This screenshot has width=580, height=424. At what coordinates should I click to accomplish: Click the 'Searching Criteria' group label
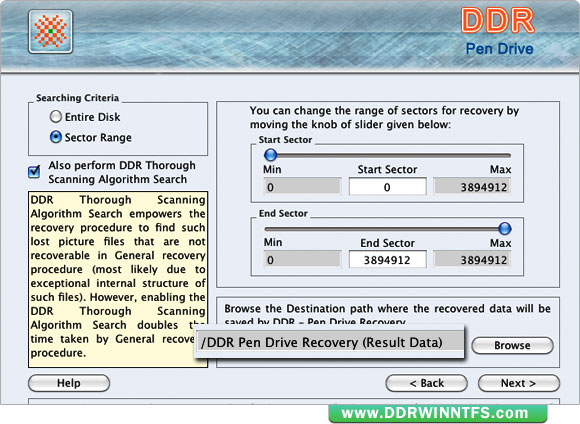pyautogui.click(x=77, y=98)
